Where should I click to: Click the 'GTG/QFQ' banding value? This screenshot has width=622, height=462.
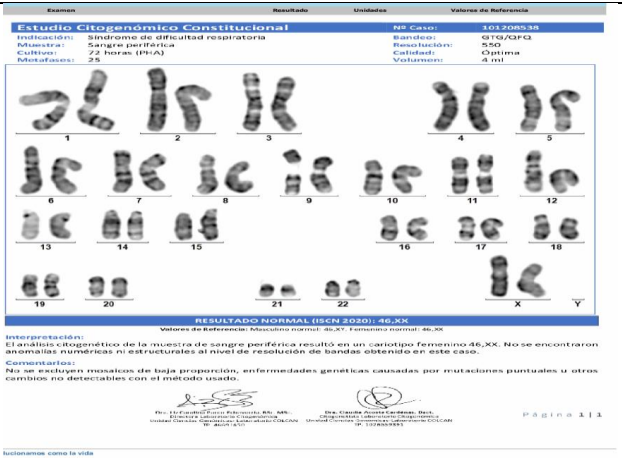(x=500, y=37)
